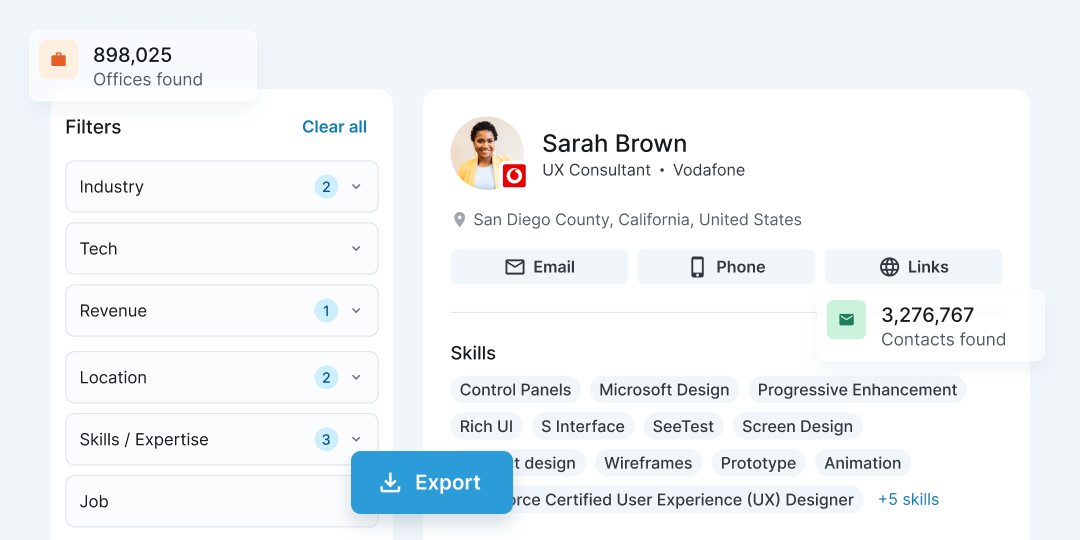Click the phone icon in Phone button
Viewport: 1080px width, 540px height.
(697, 267)
